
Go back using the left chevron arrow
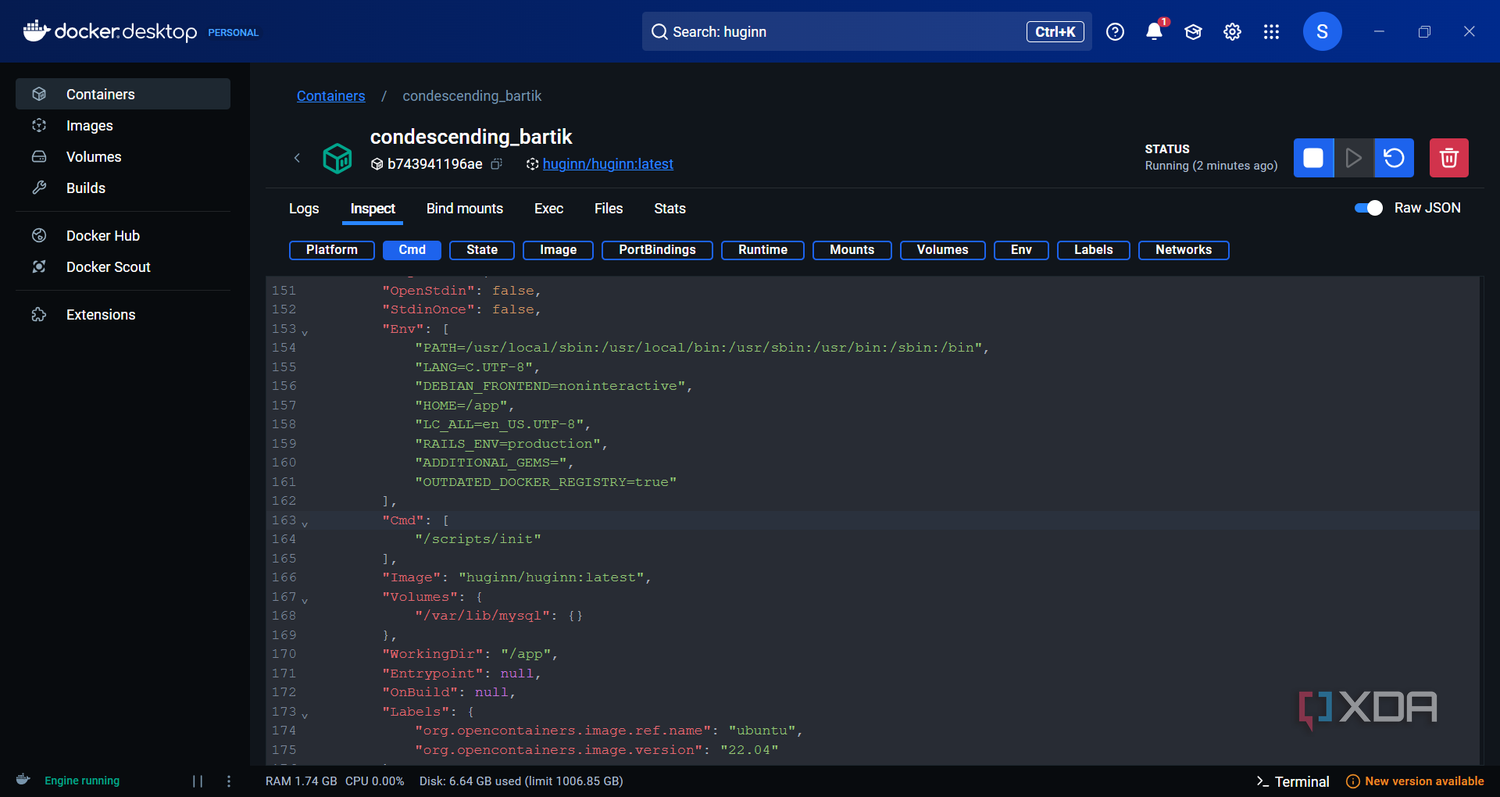coord(297,158)
